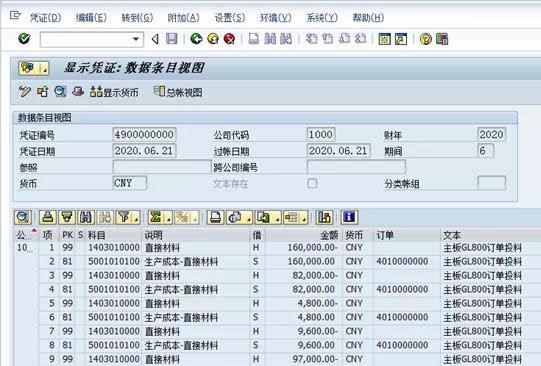Click the green checkmark Enter icon
Viewport: 541px width, 366px height.
(x=24, y=39)
